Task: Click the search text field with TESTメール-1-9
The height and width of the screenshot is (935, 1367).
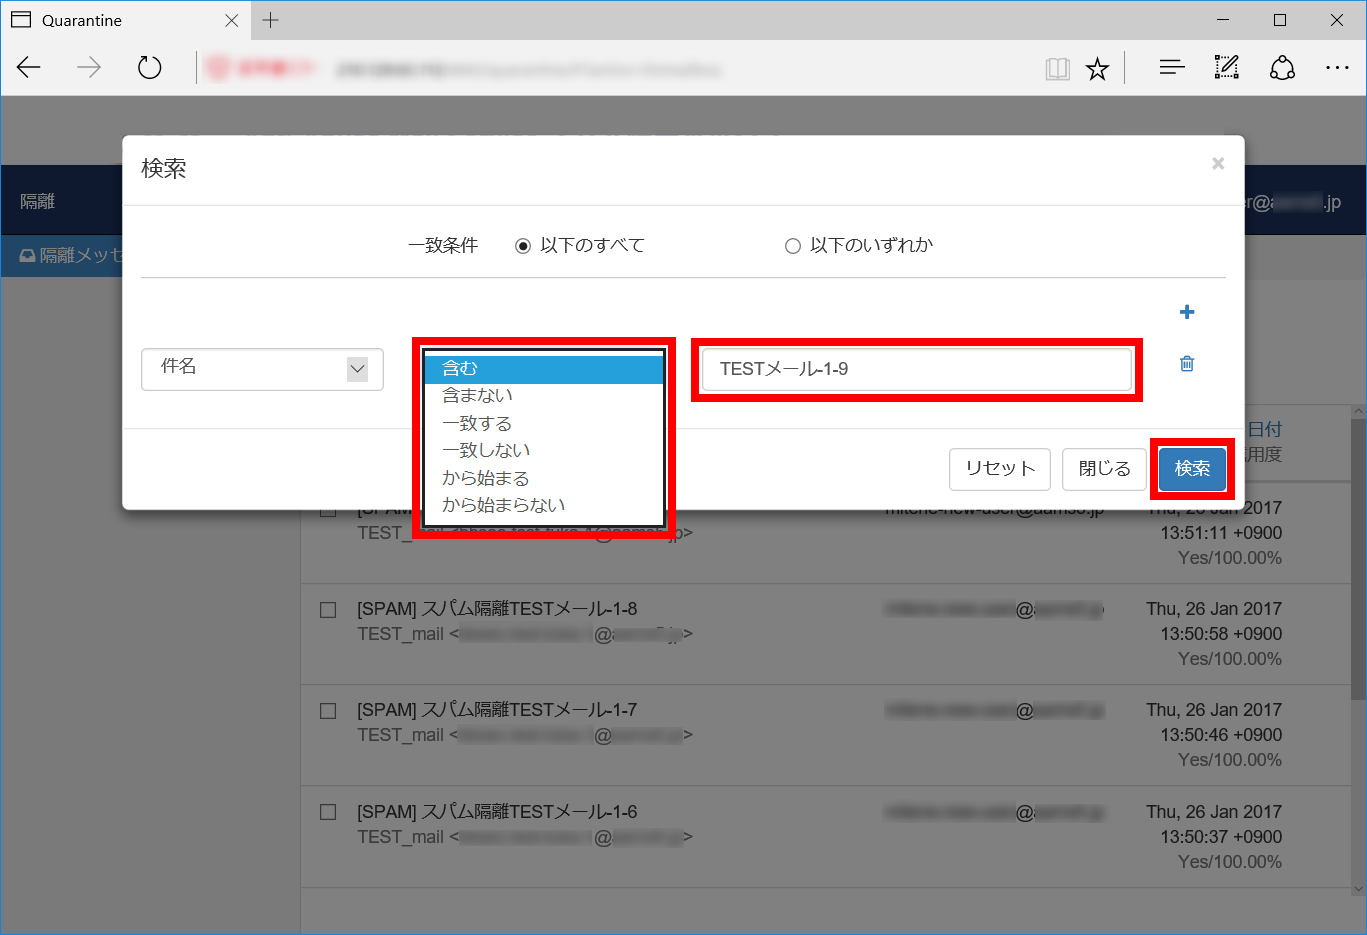Action: pos(916,369)
